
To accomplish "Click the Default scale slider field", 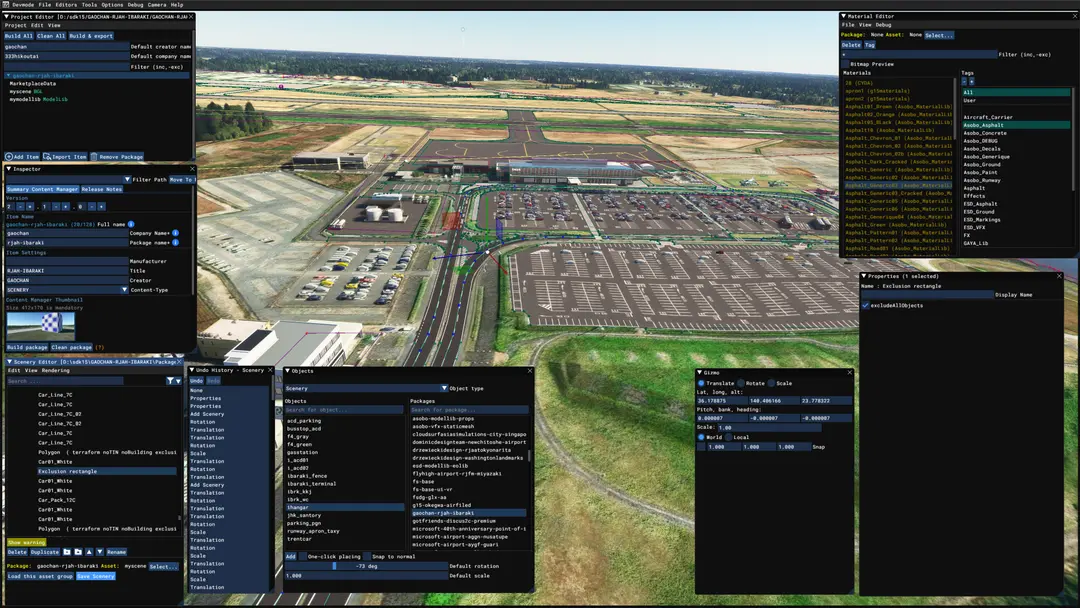I will pos(366,576).
